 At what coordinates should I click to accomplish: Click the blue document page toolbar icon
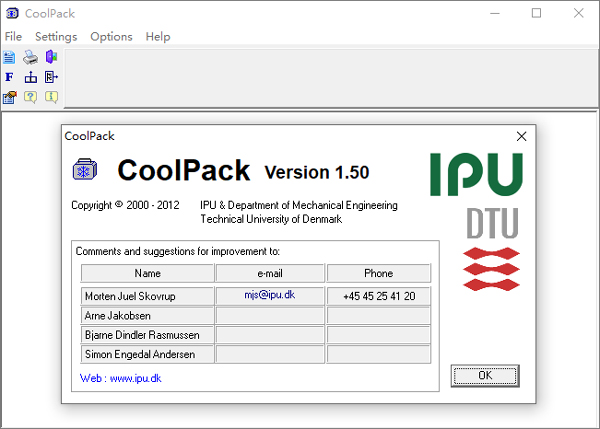9,57
